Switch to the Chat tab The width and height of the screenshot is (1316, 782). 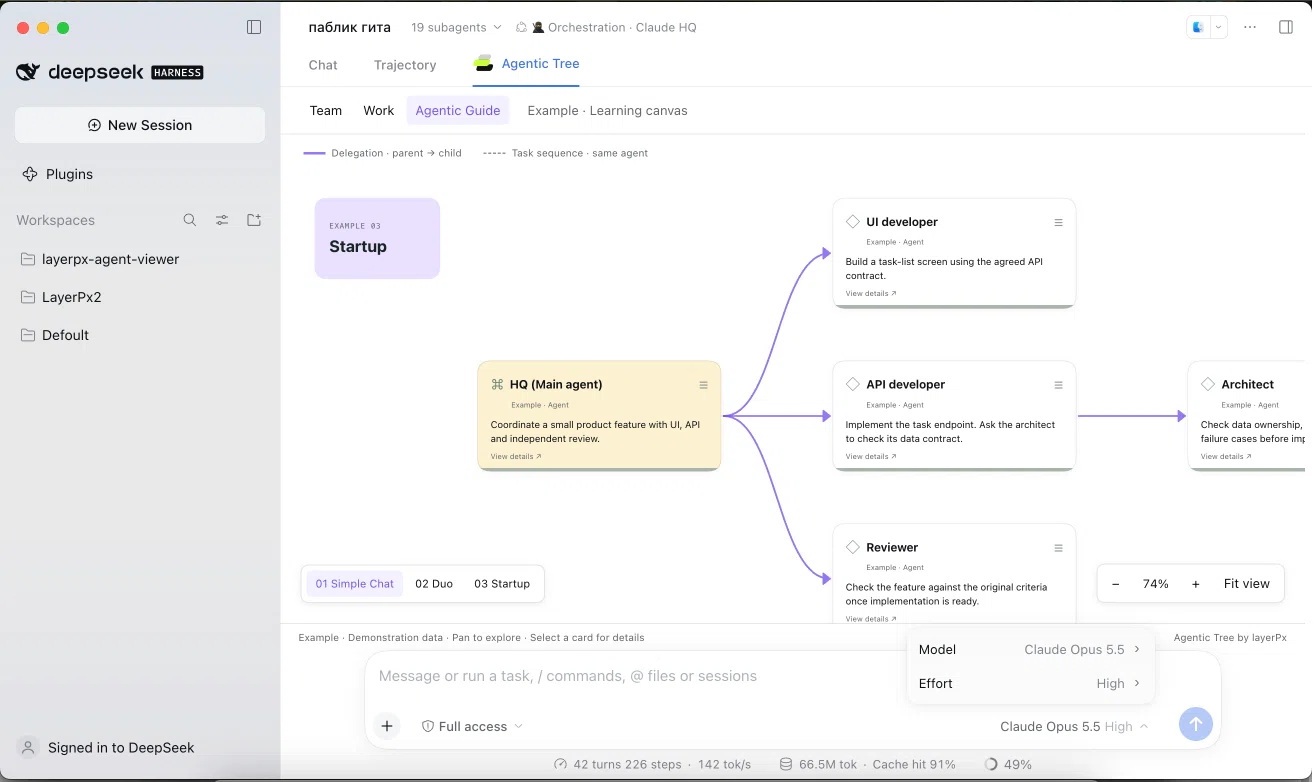323,65
